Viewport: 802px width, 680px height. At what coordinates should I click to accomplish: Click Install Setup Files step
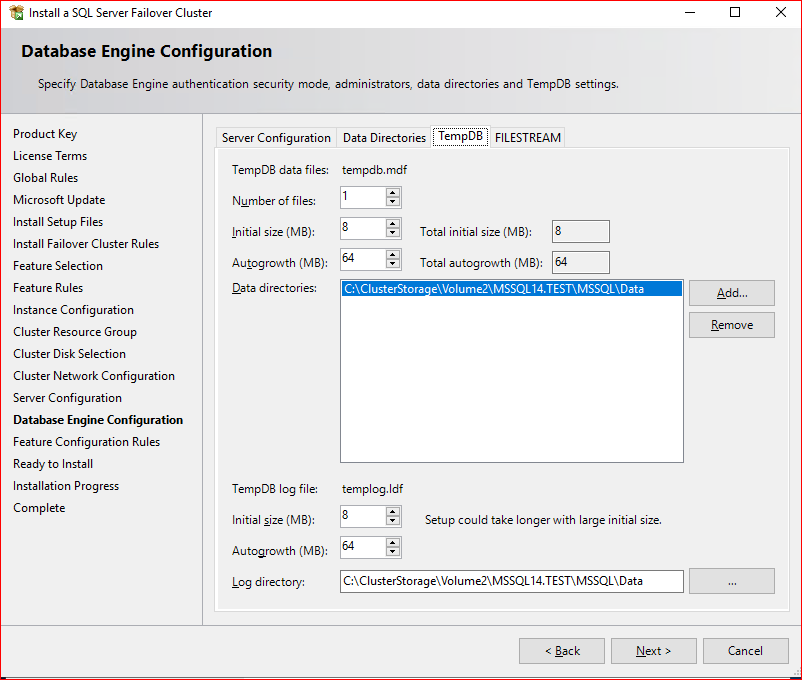click(x=58, y=222)
